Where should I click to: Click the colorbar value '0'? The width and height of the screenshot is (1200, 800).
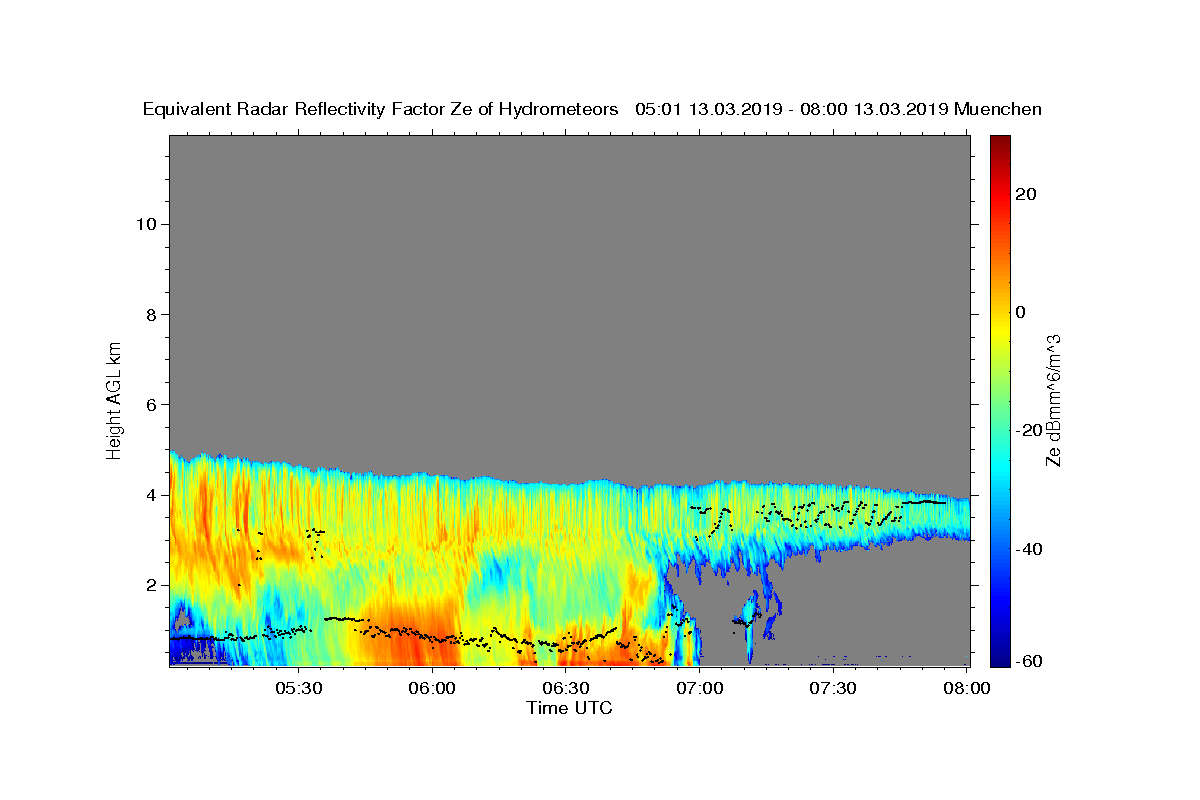coord(1020,312)
